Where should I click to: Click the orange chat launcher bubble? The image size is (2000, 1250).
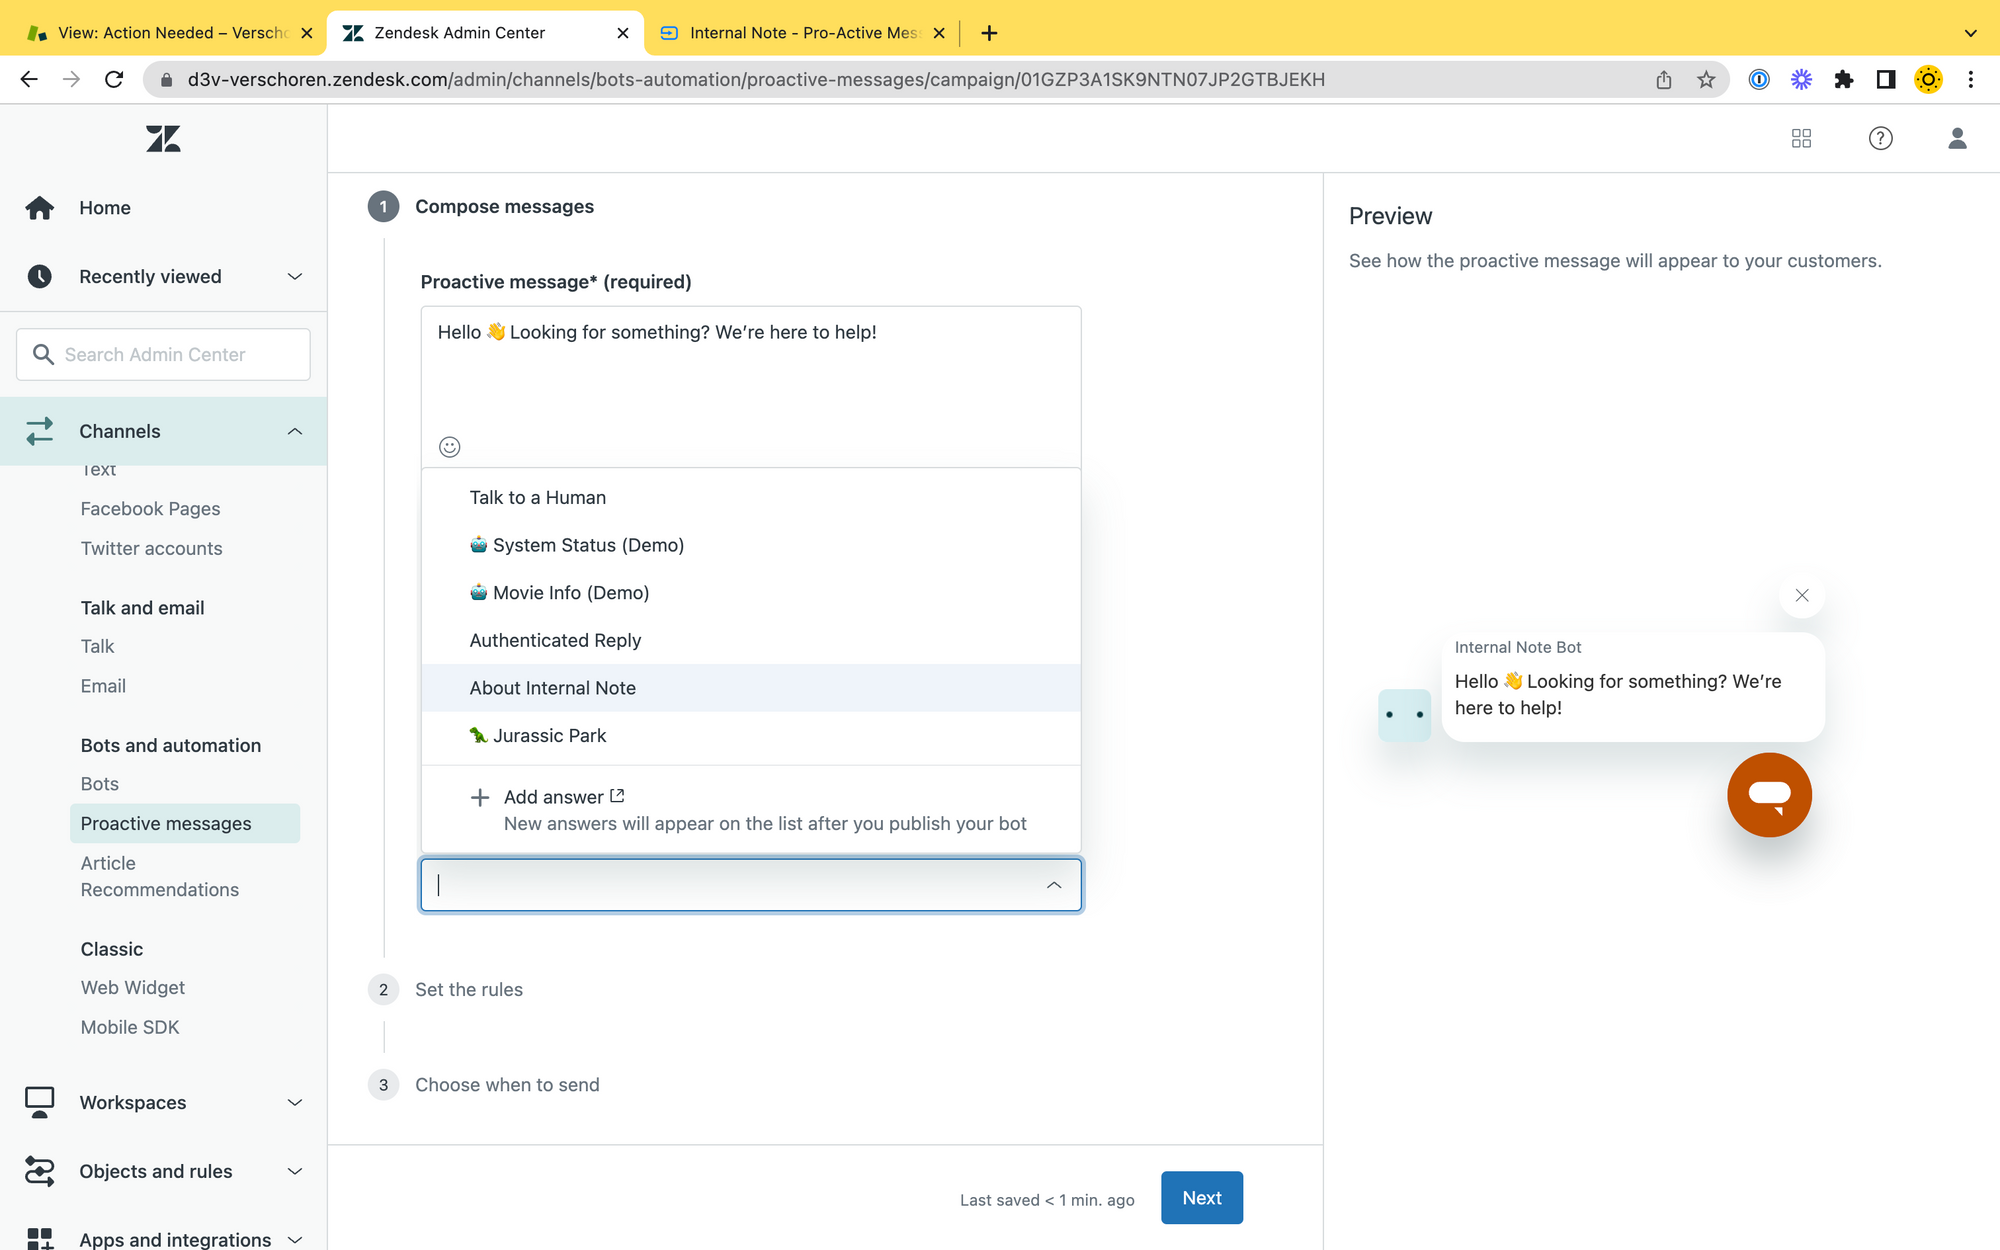1769,795
